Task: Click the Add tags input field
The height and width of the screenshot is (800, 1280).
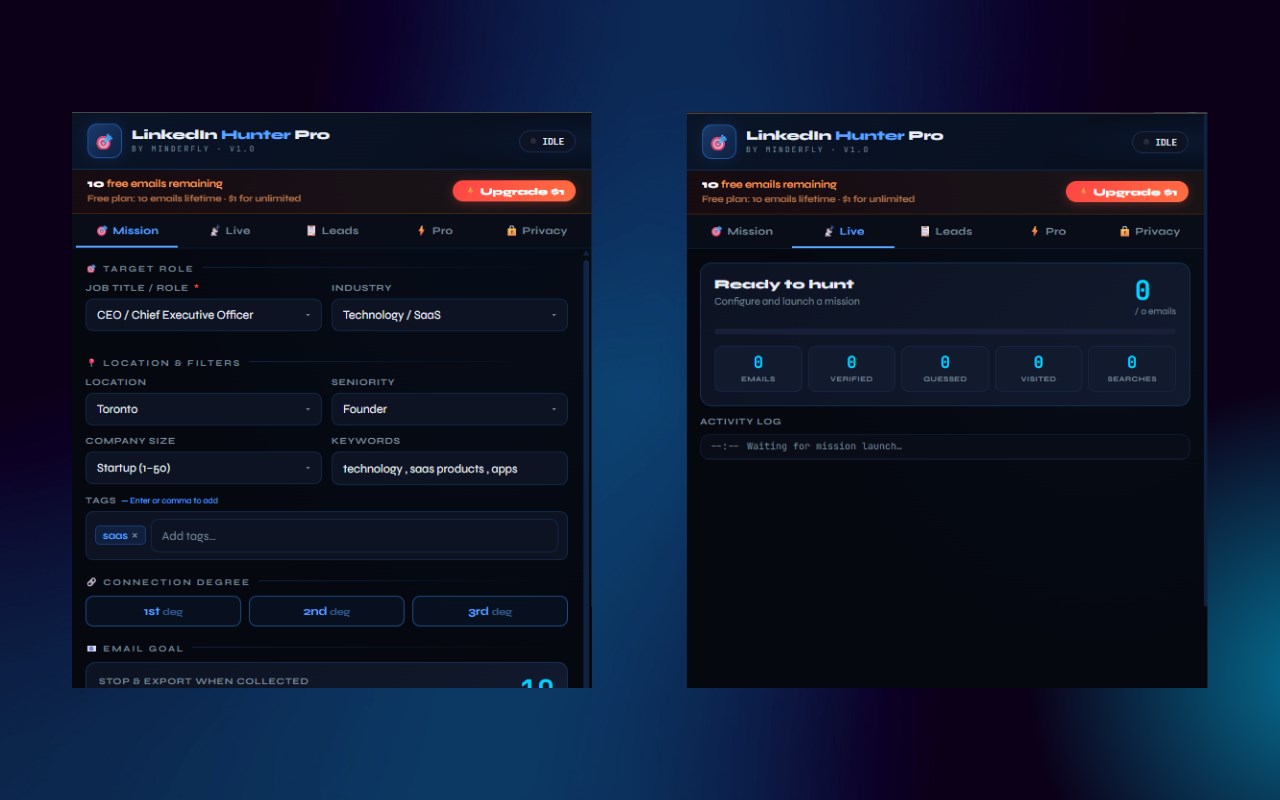Action: point(354,536)
